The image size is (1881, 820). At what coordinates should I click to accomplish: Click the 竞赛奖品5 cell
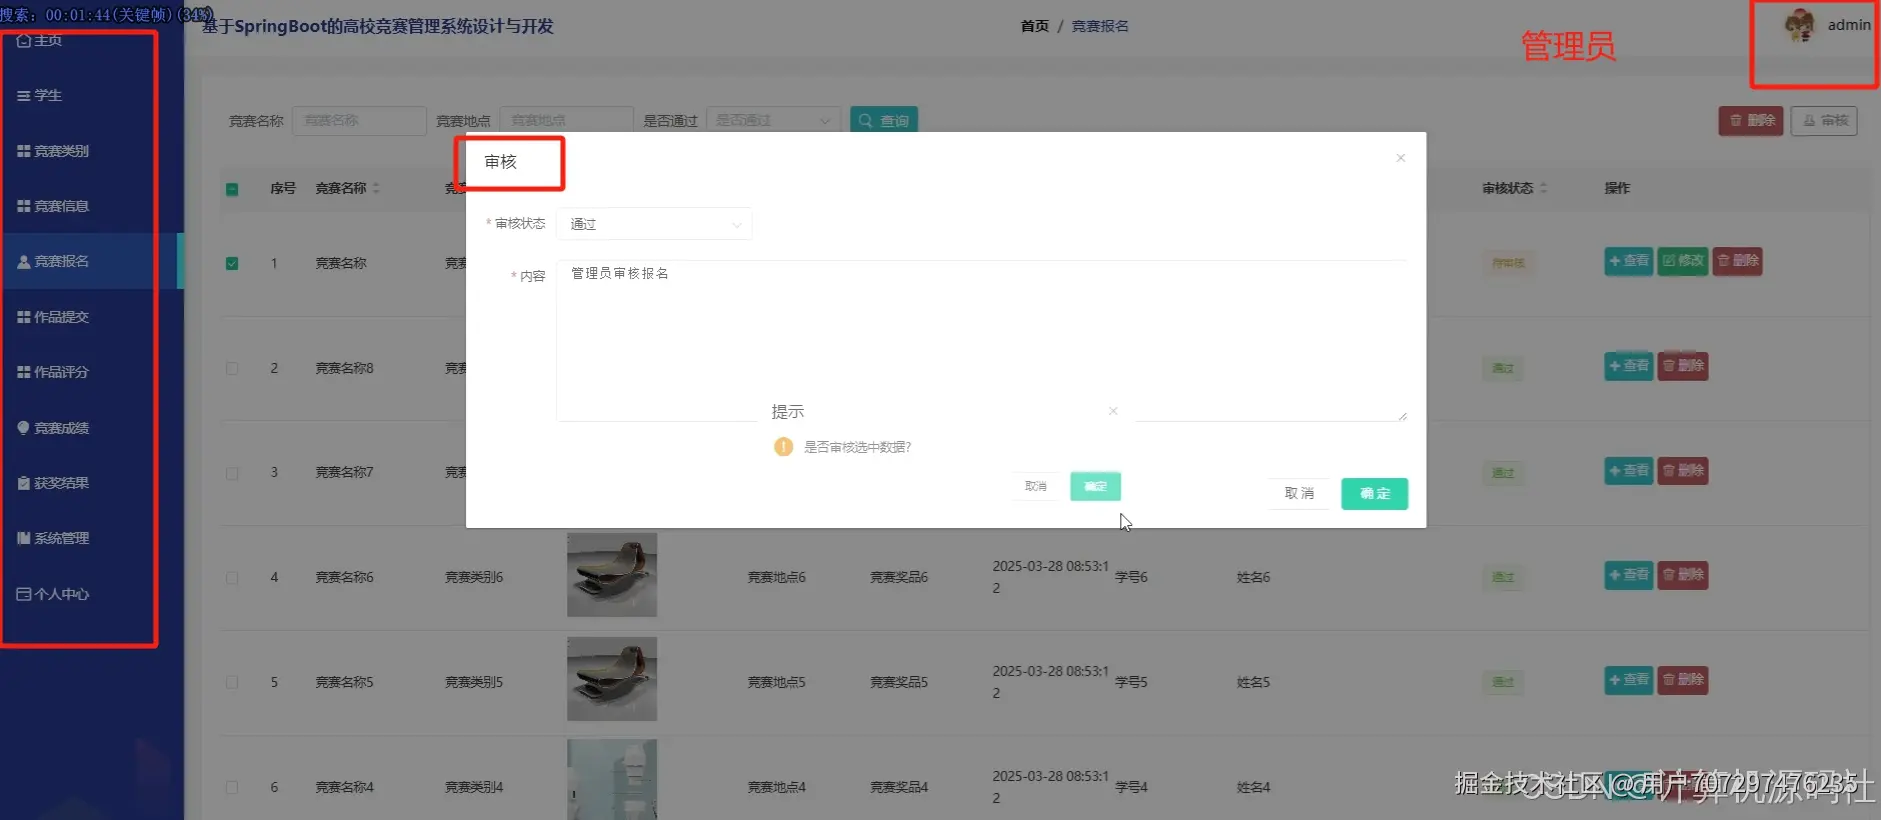(899, 682)
